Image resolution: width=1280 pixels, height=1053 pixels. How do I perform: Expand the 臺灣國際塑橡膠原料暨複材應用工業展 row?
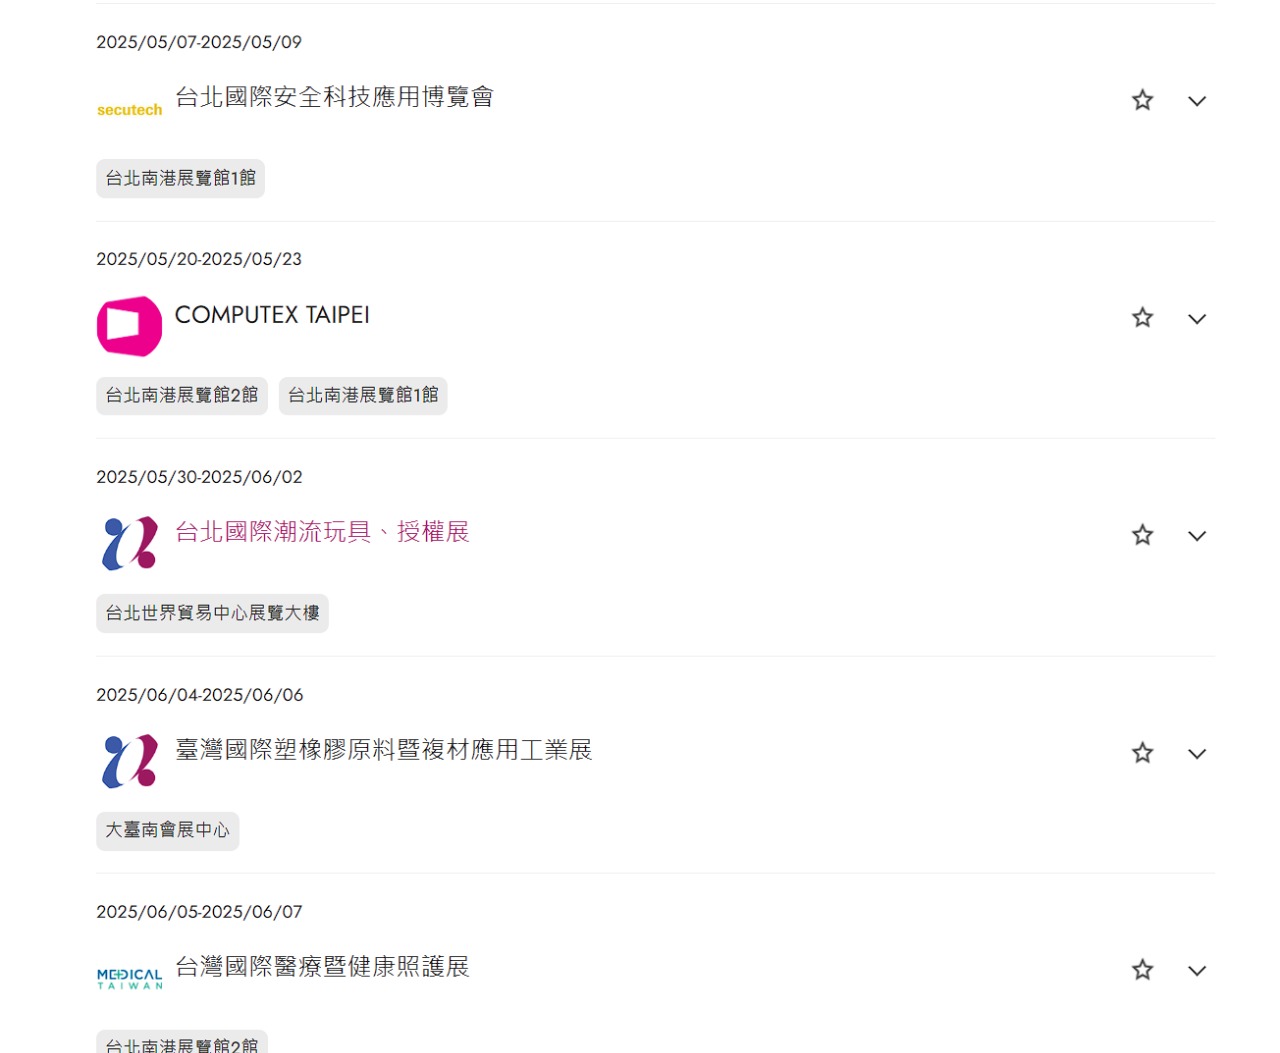click(x=1197, y=754)
